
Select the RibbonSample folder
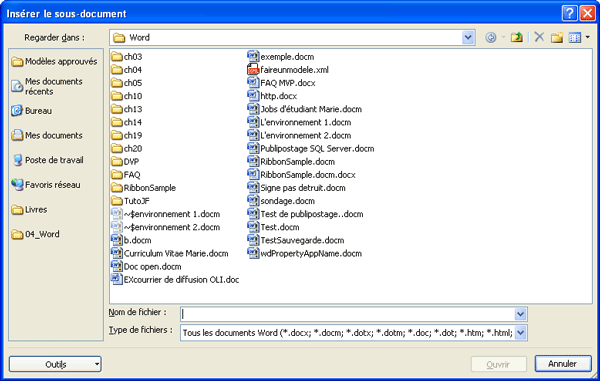tap(143, 188)
